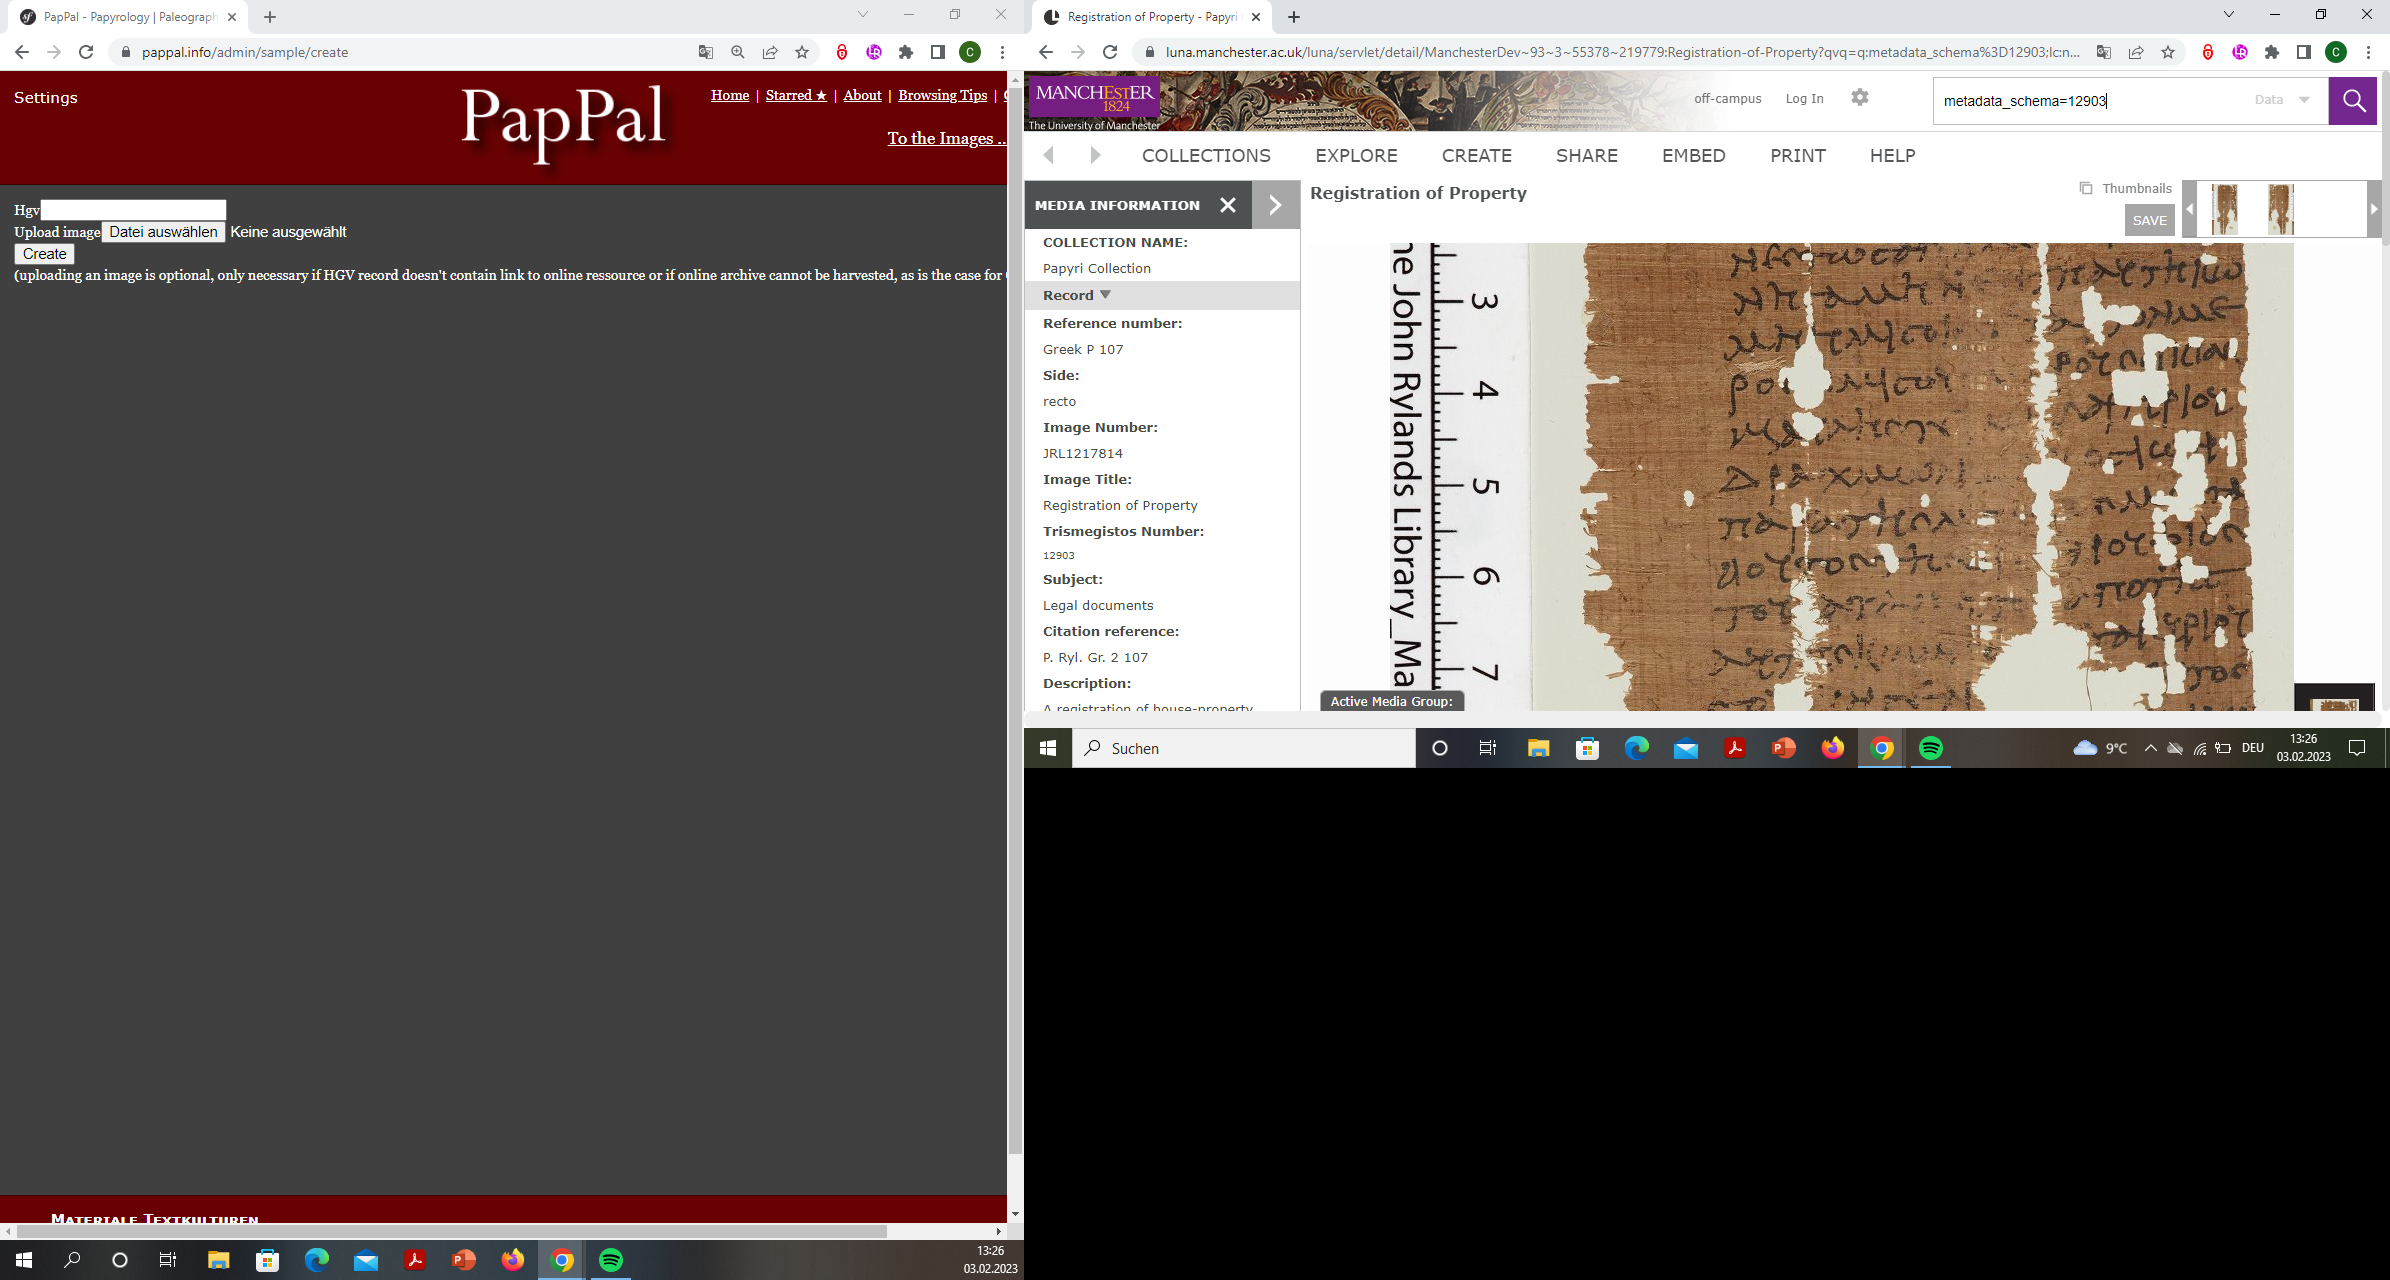Select the first papyrus thumbnail
Screen dimensions: 2390x1280
[x=2225, y=209]
